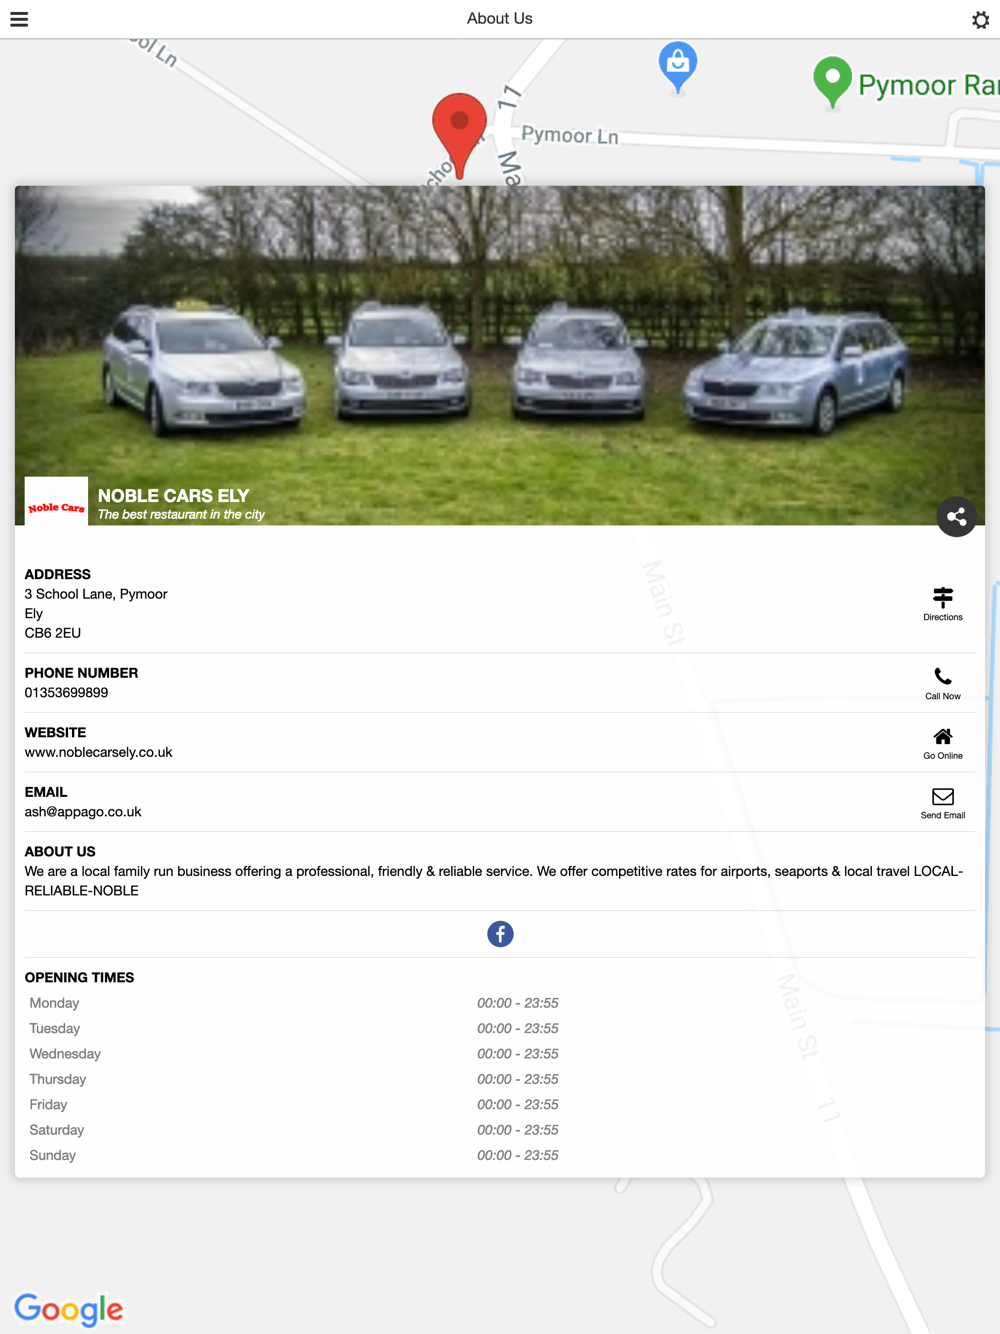Screen dimensions: 1000x1334
Task: Open the Facebook page icon
Action: pyautogui.click(x=500, y=934)
